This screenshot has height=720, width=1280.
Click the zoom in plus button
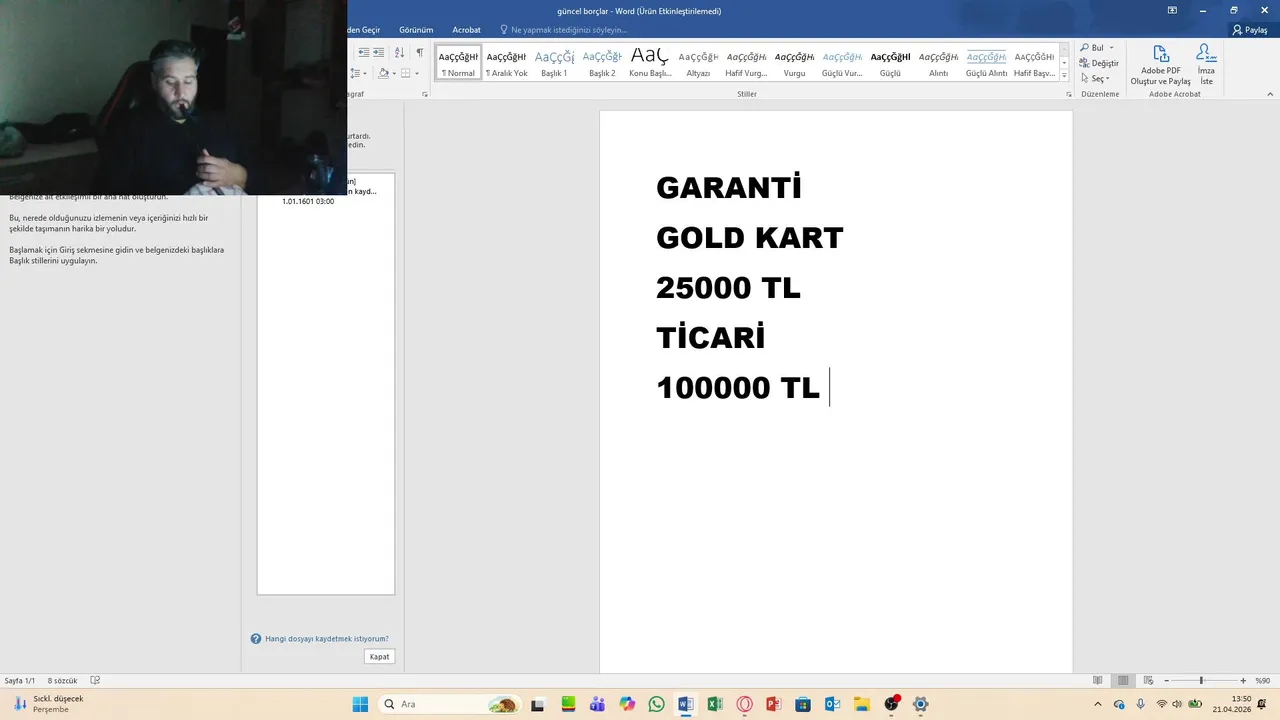tap(1243, 681)
